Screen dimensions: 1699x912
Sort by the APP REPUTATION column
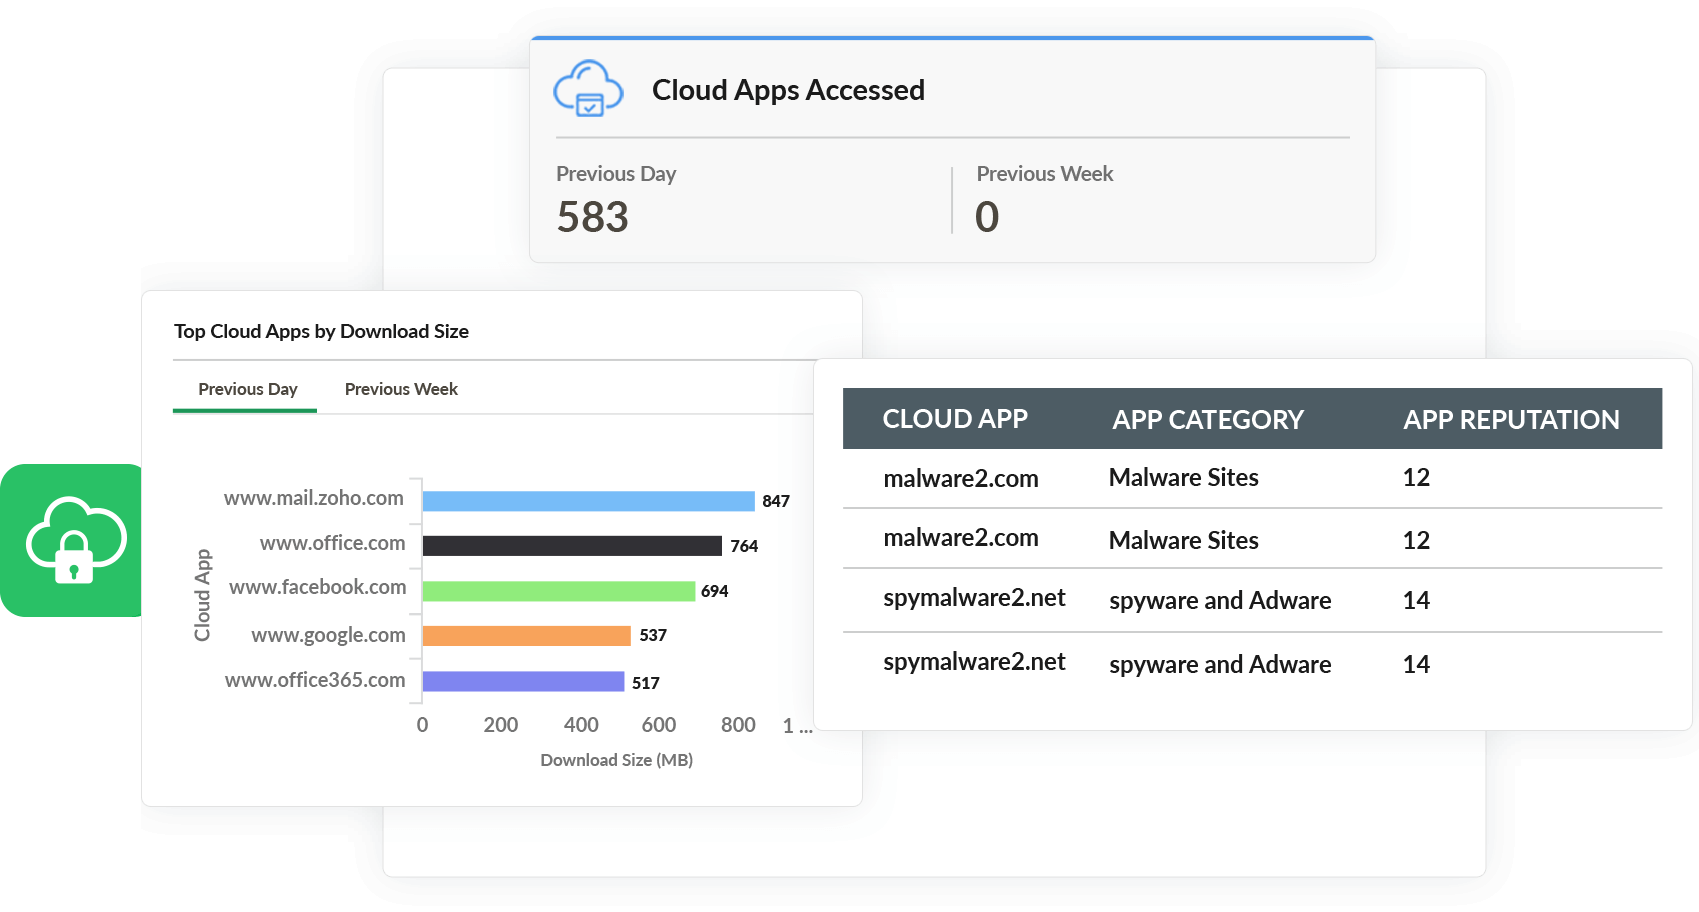[x=1511, y=419]
